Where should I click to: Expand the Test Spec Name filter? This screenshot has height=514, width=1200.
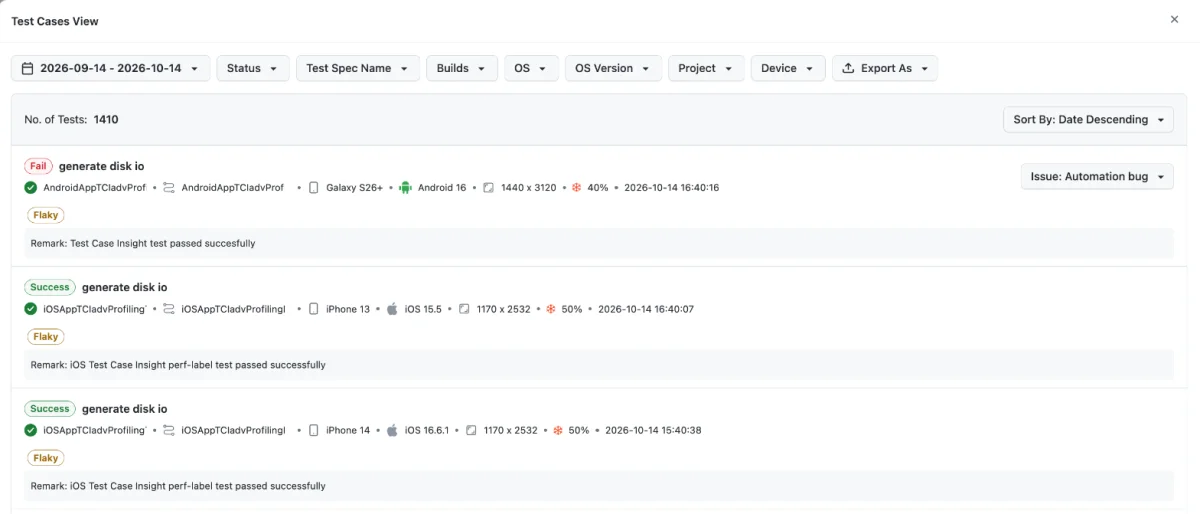click(x=357, y=68)
